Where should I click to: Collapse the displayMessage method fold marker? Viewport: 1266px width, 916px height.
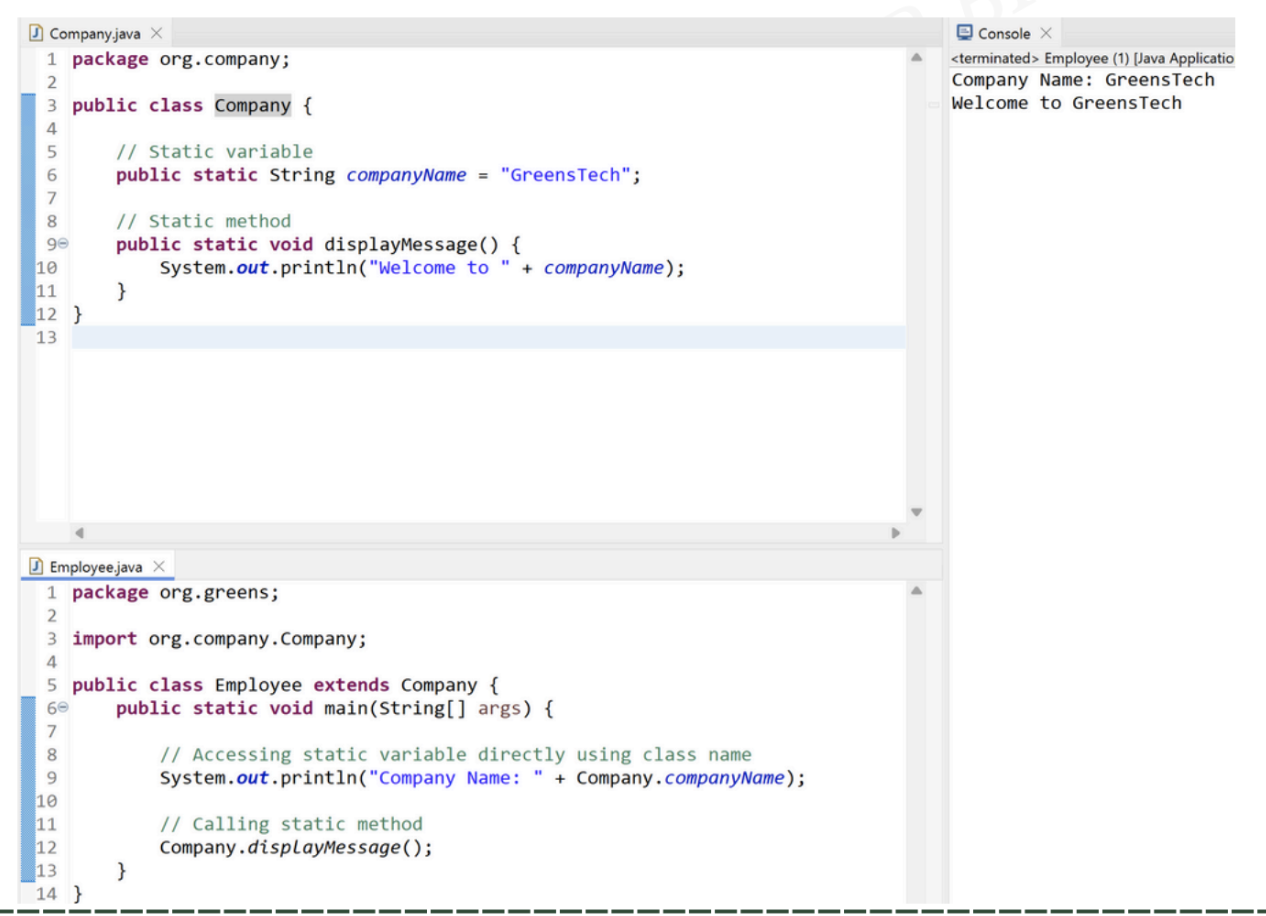point(62,245)
